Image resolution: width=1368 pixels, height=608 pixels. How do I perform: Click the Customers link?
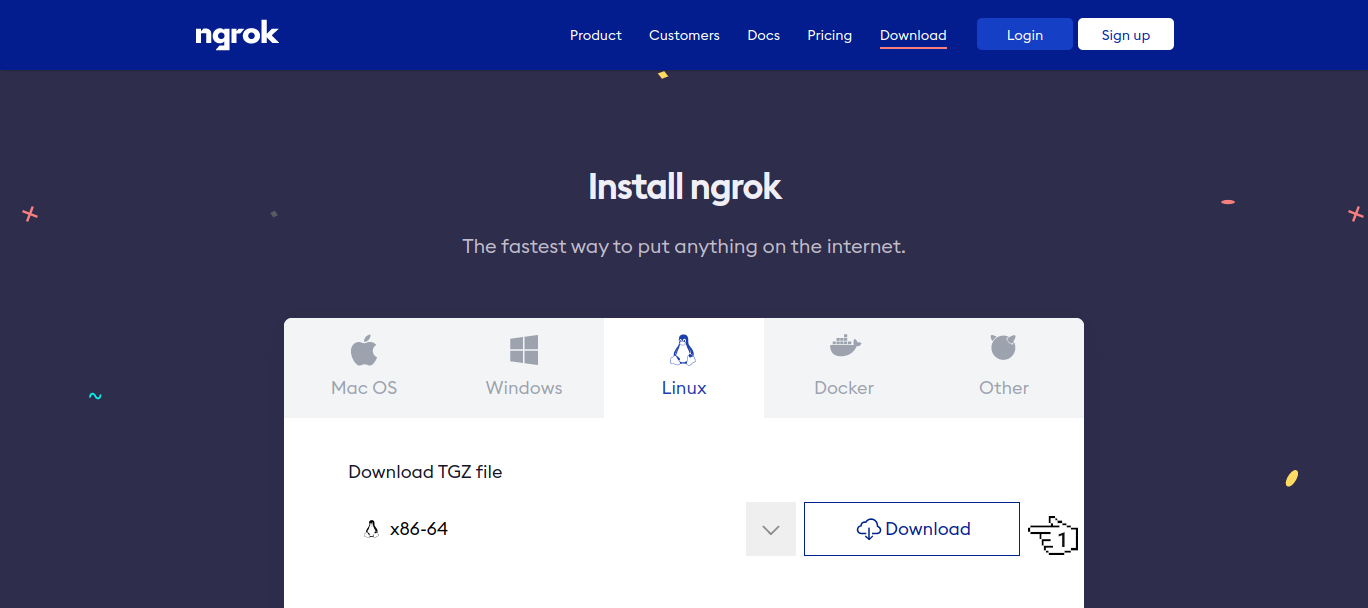coord(684,35)
